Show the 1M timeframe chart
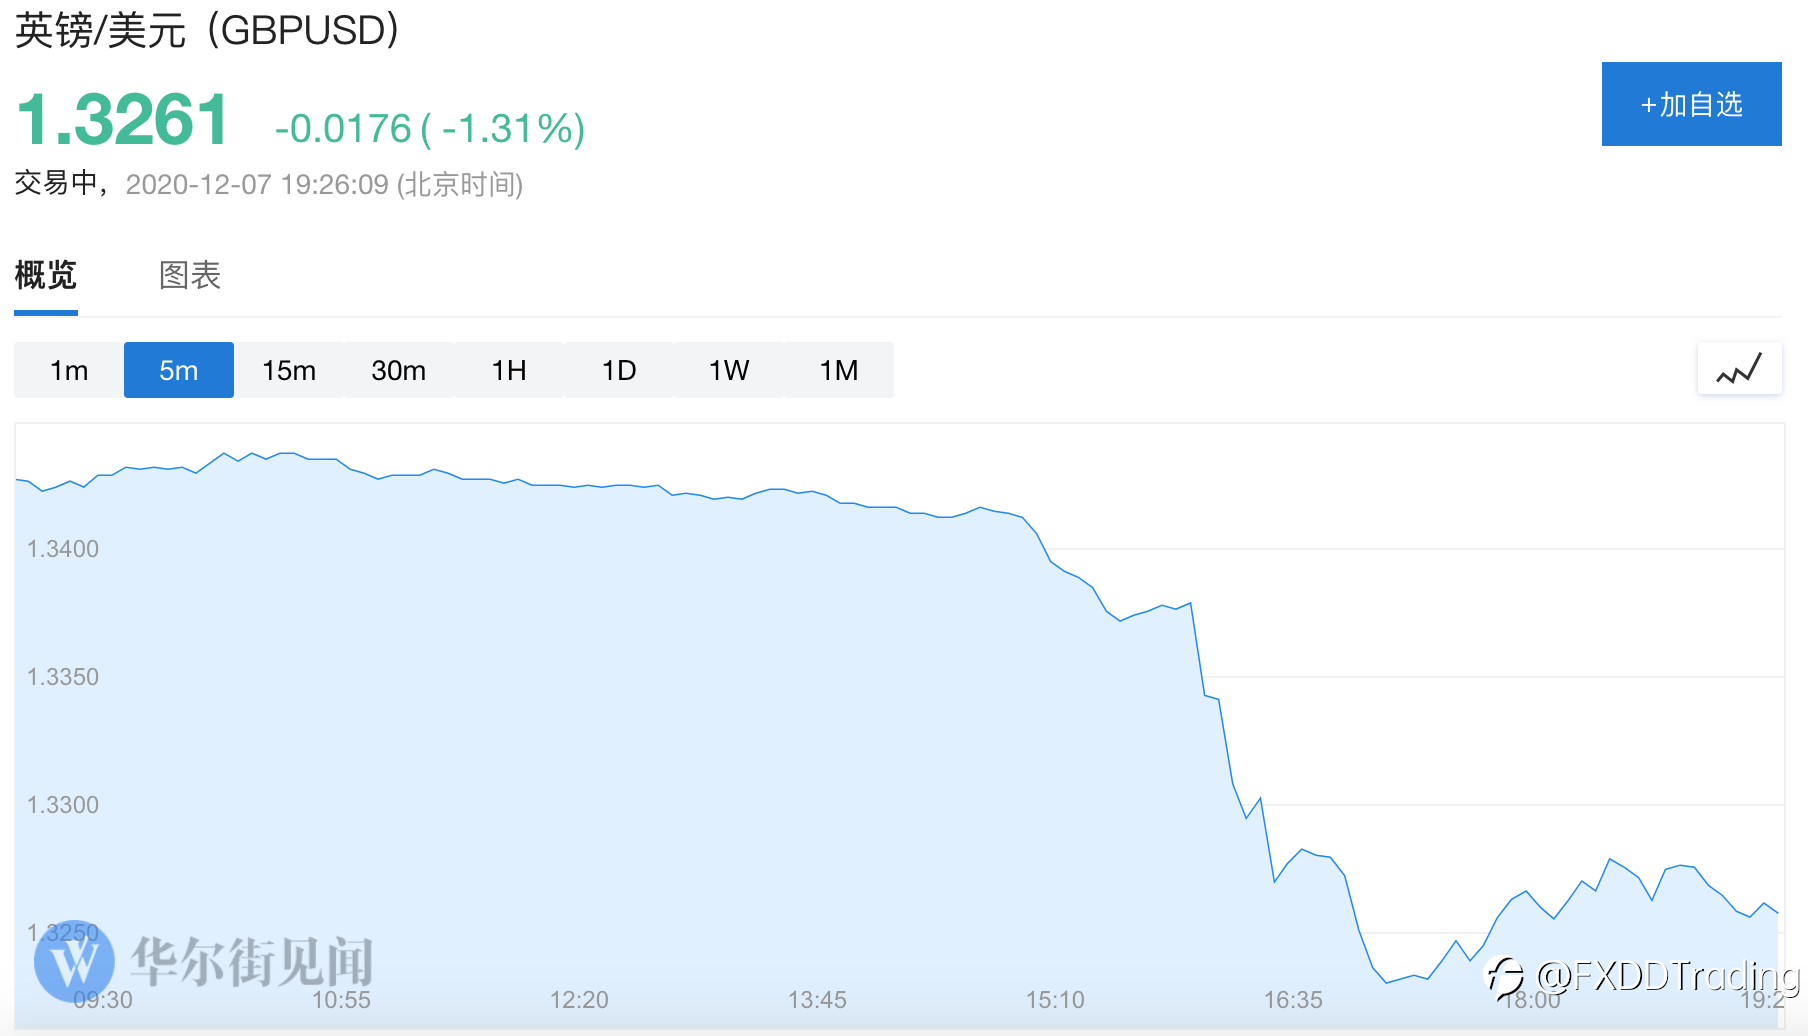This screenshot has height=1036, width=1808. point(839,370)
